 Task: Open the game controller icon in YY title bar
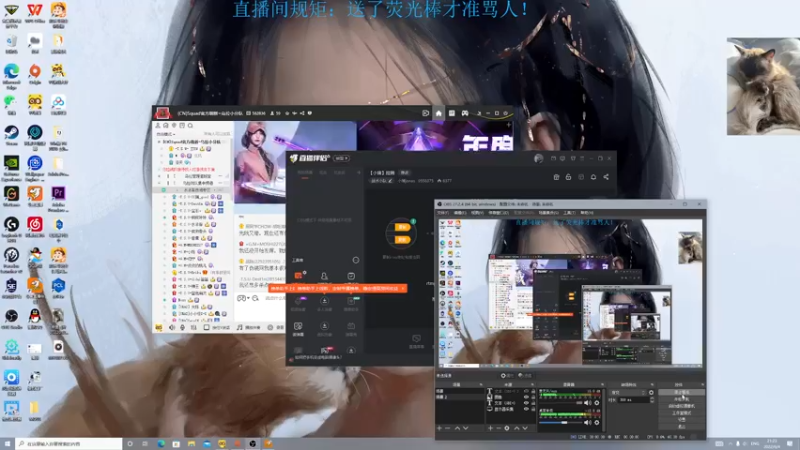click(465, 113)
